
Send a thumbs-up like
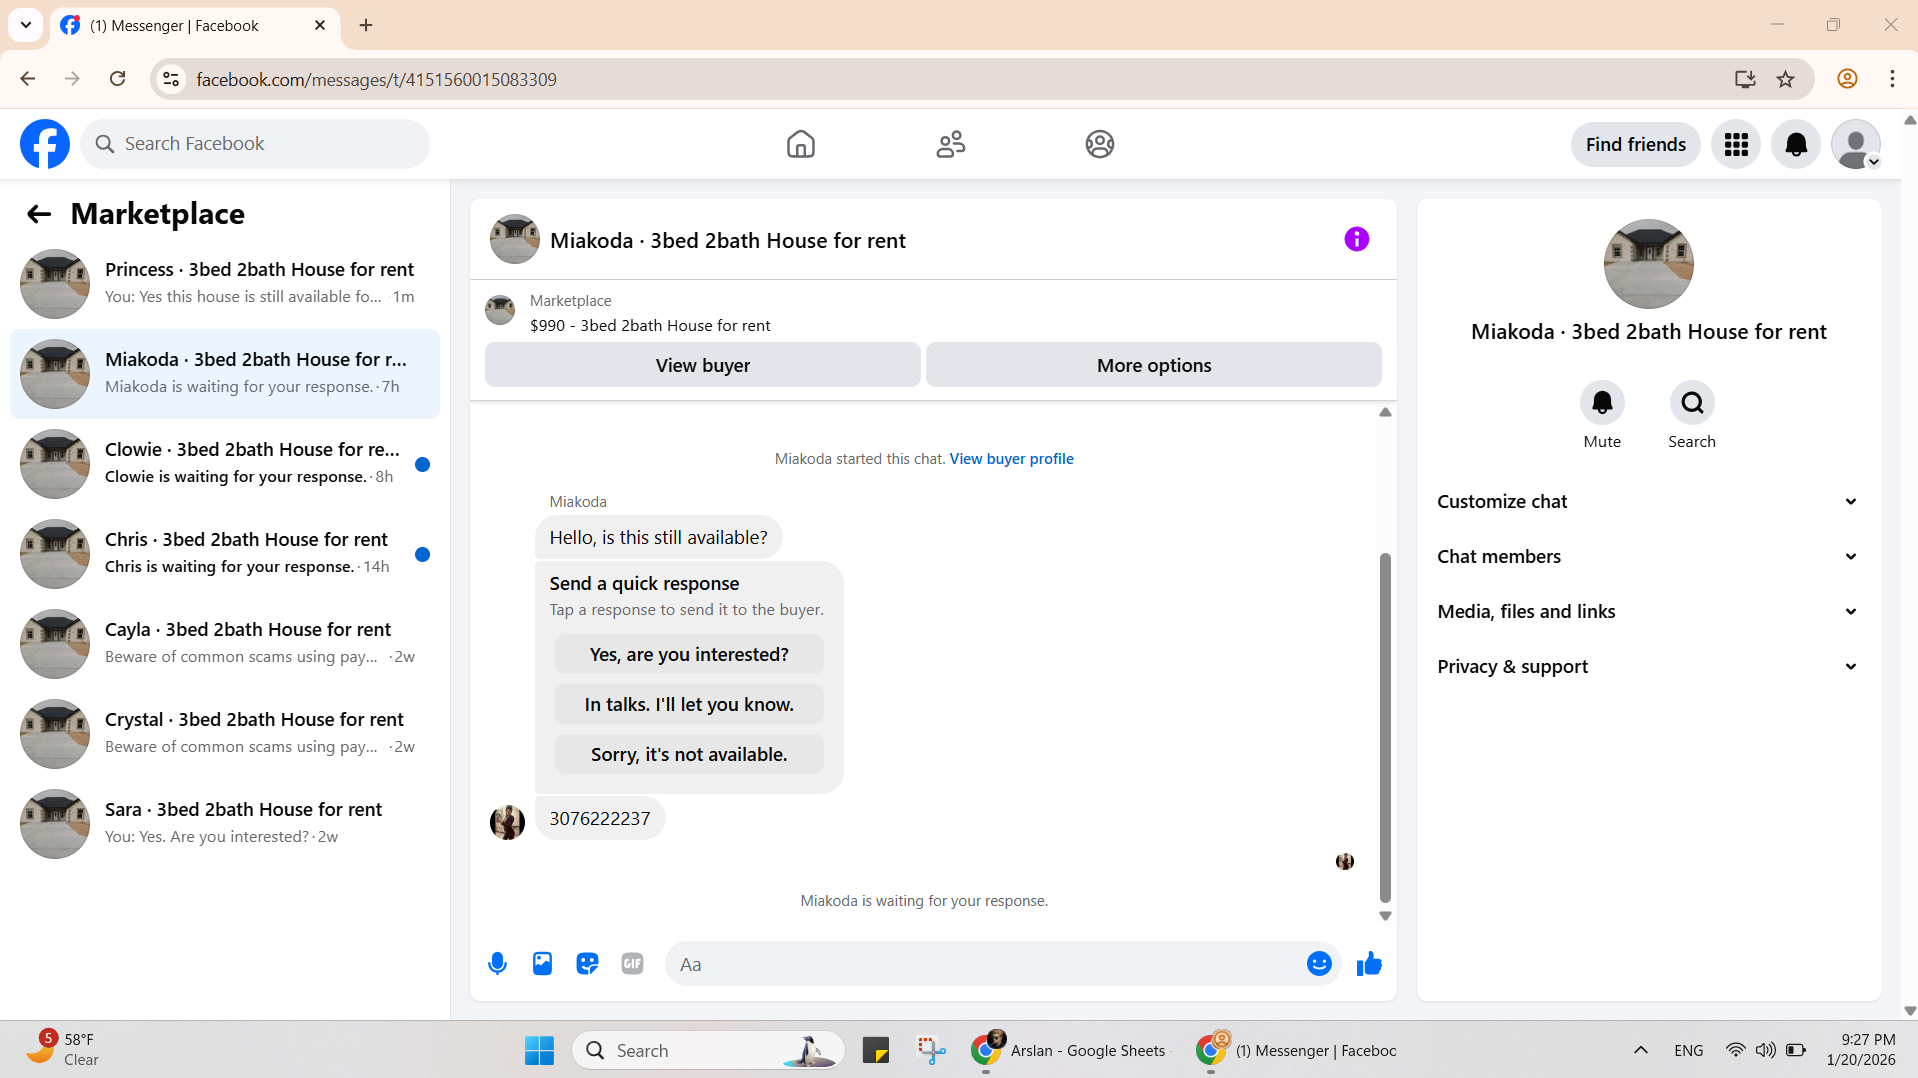[x=1369, y=964]
